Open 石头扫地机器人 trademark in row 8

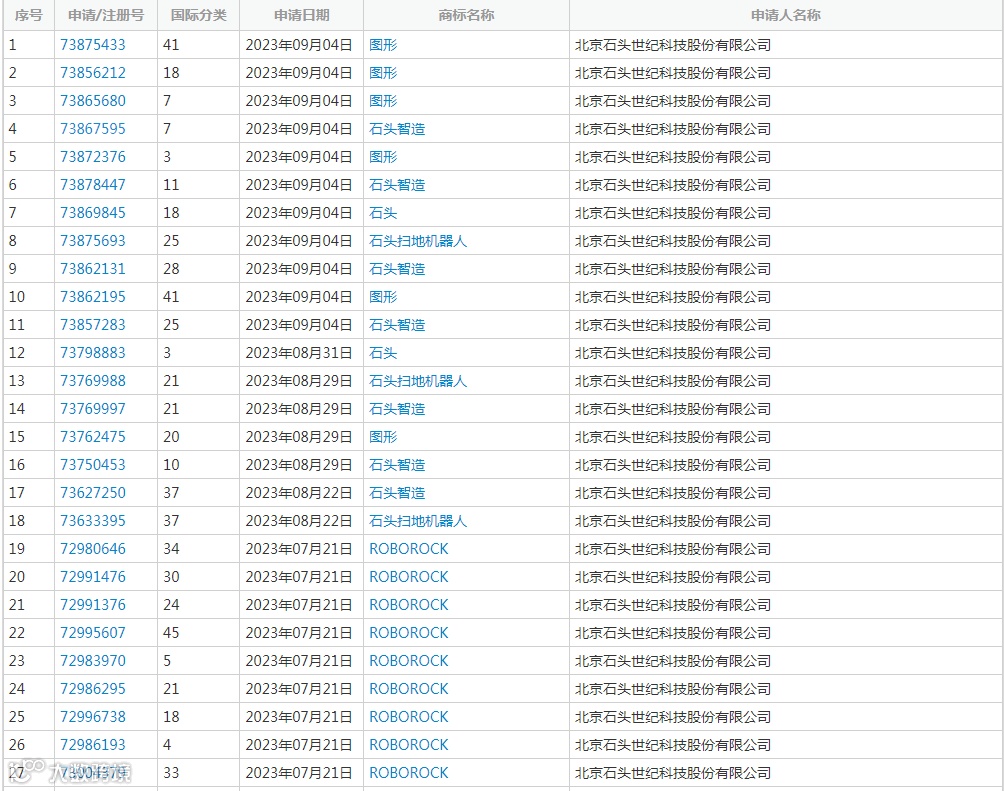(x=418, y=241)
